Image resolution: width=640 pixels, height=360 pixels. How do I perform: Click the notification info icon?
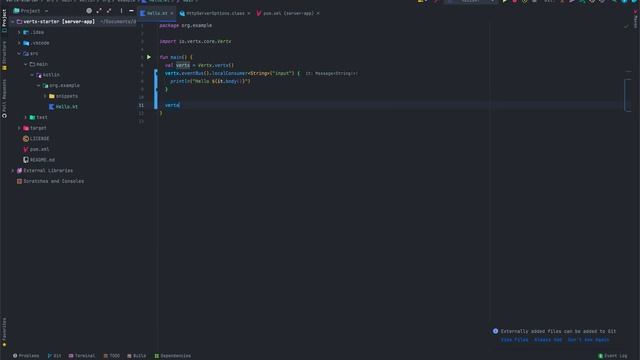coord(495,331)
